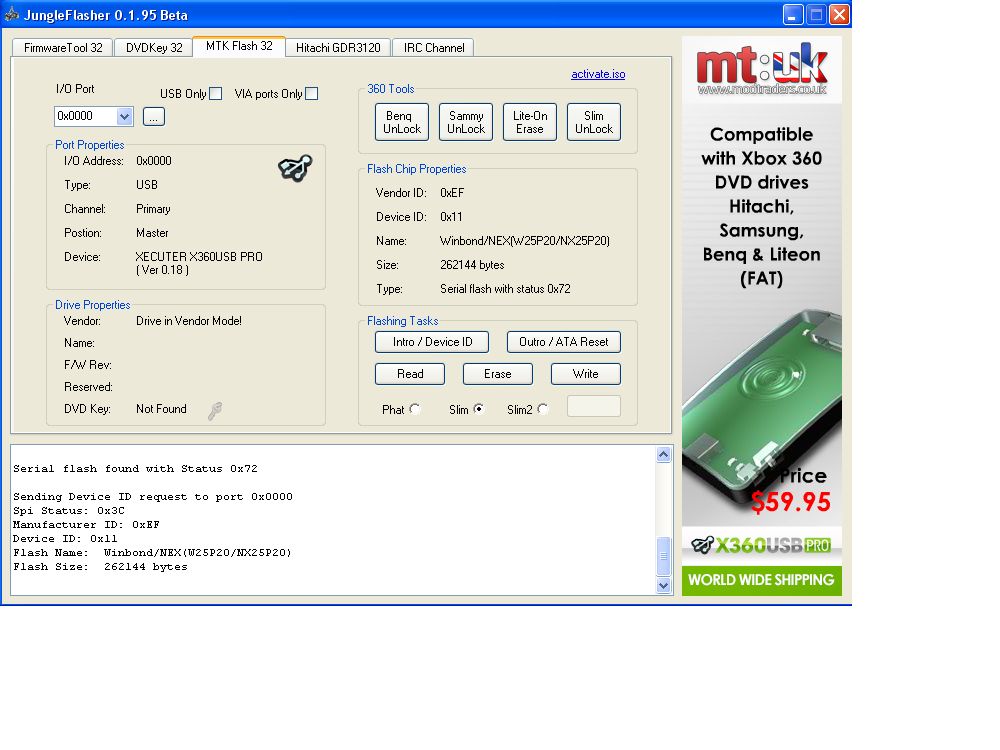Screen dimensions: 1000x750
Task: Open the IRC Channel tab
Action: [x=434, y=48]
